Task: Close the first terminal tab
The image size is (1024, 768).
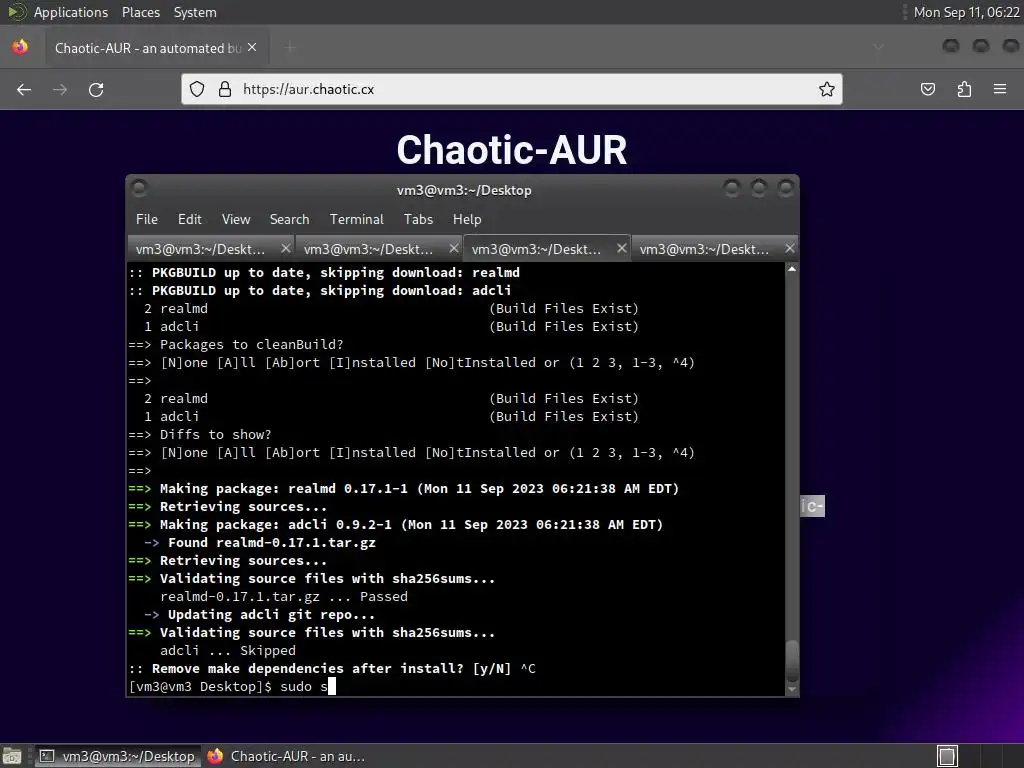Action: click(285, 248)
